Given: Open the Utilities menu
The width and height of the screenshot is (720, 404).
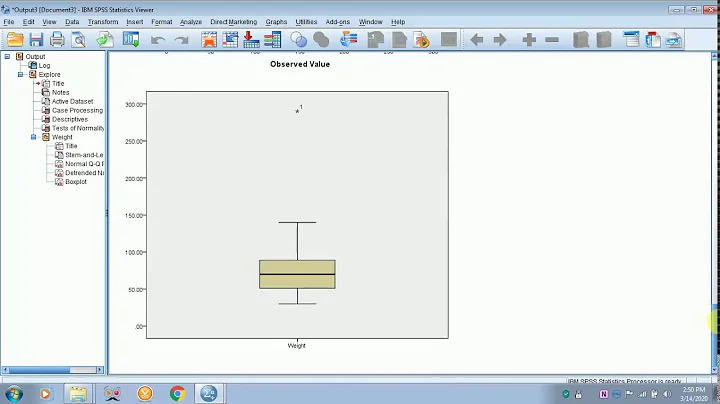Looking at the screenshot, I should point(306,22).
